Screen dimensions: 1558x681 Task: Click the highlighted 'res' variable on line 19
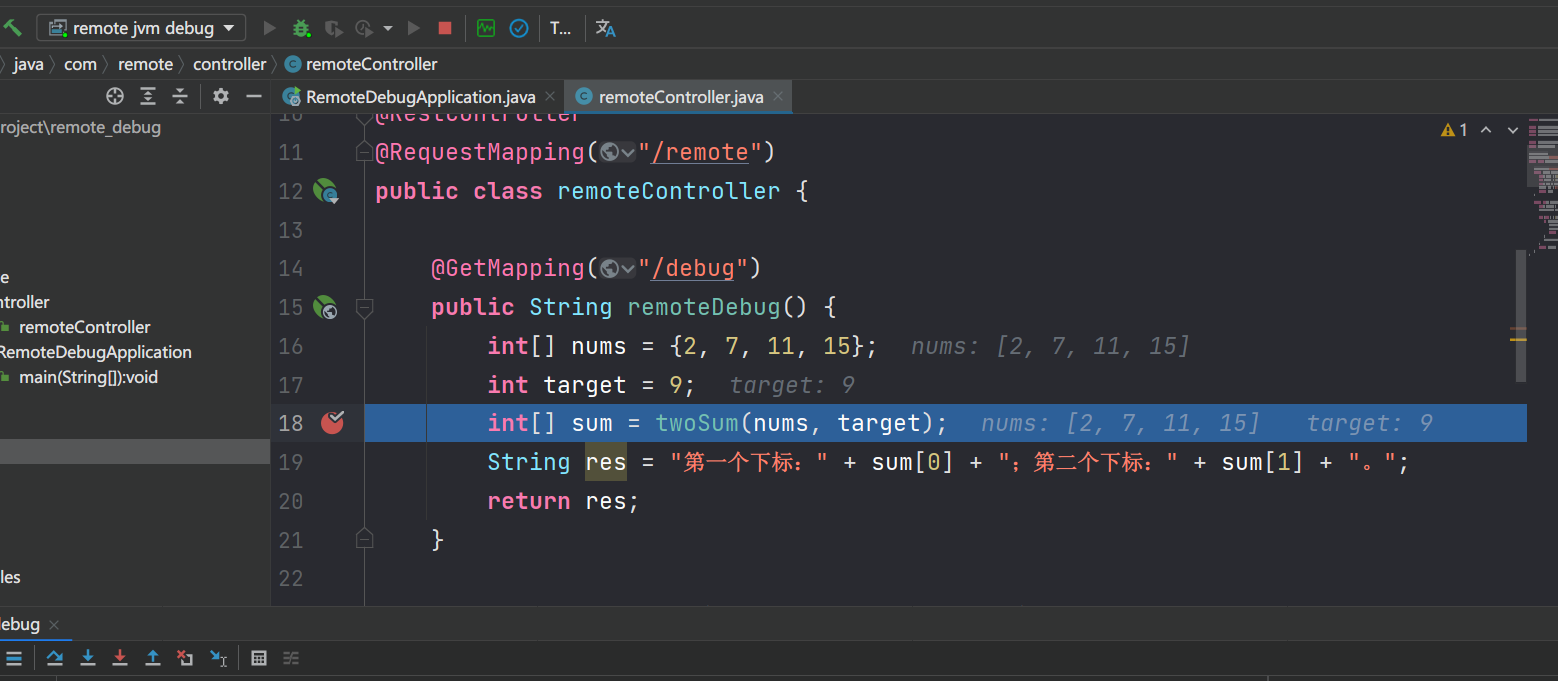pos(606,462)
